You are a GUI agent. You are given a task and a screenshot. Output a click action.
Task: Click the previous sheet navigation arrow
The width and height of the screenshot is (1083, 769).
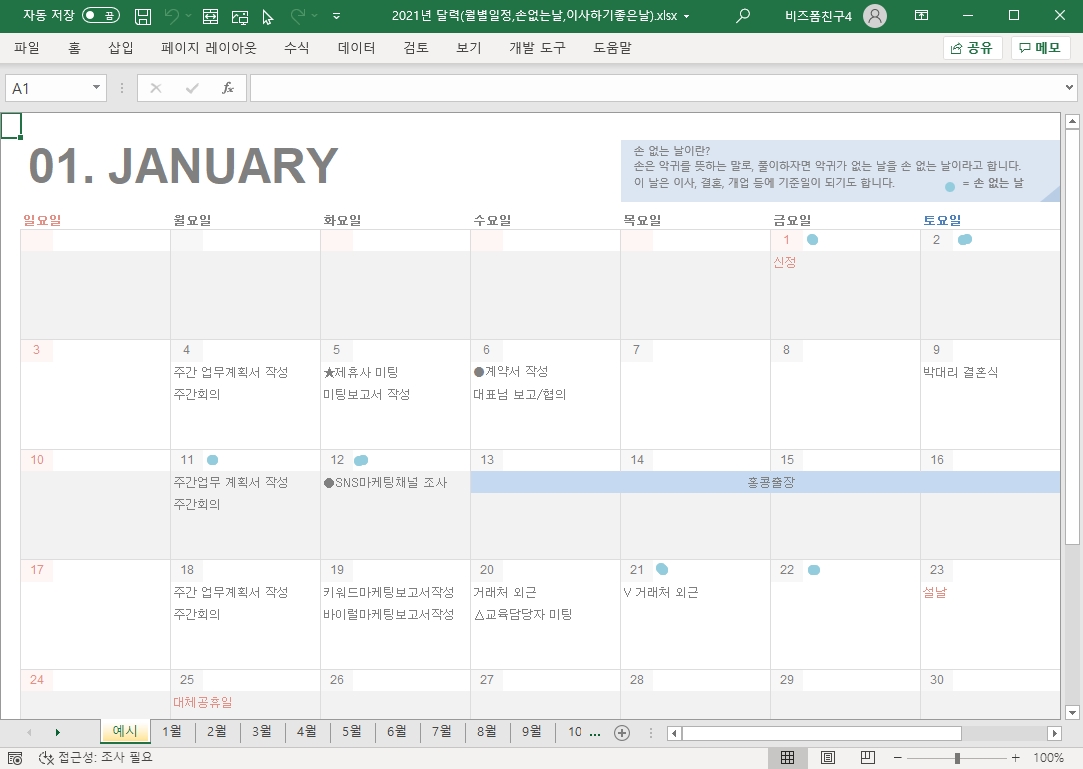click(x=29, y=732)
